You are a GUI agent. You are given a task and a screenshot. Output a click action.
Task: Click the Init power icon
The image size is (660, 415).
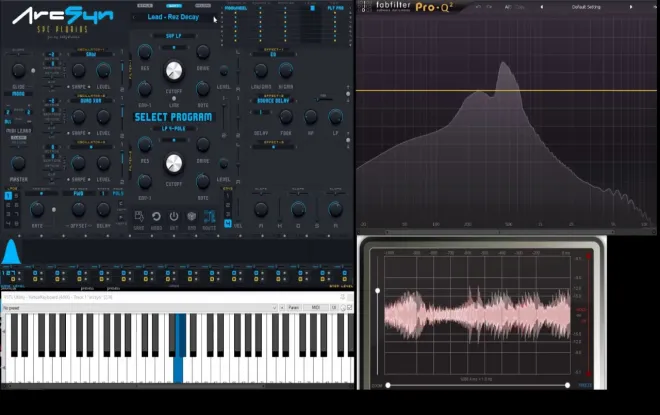click(x=174, y=216)
